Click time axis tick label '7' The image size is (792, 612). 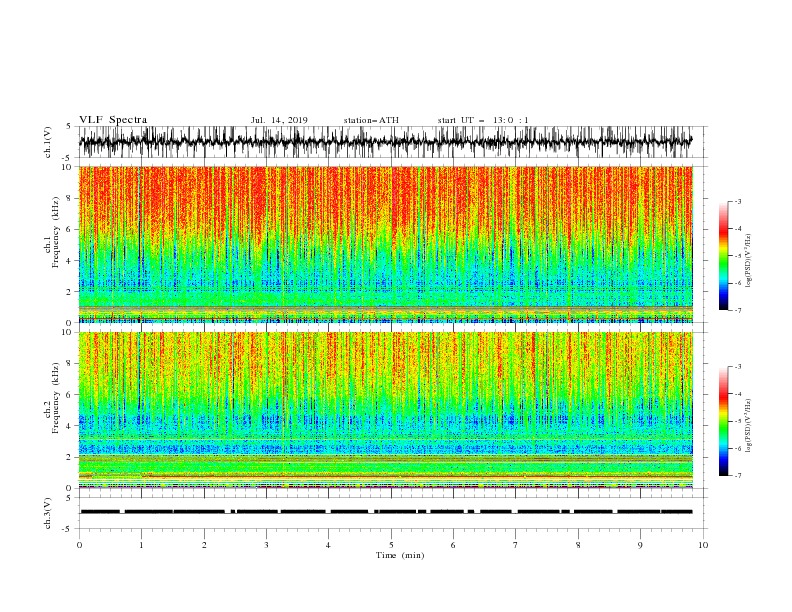(515, 545)
